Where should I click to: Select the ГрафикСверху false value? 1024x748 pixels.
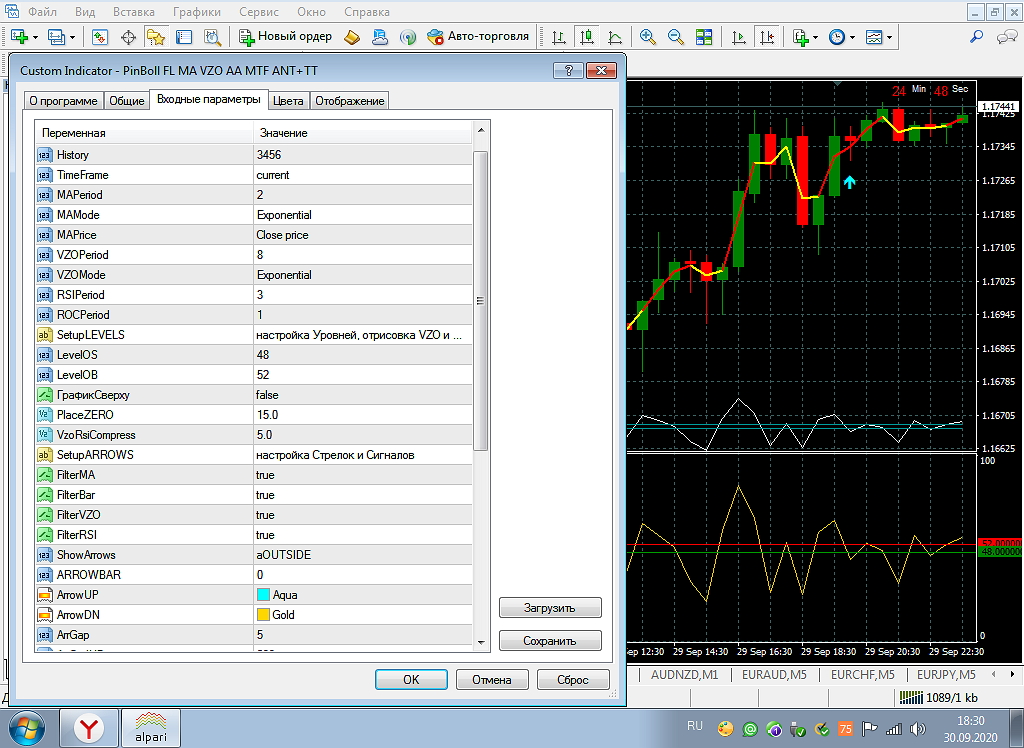point(362,395)
